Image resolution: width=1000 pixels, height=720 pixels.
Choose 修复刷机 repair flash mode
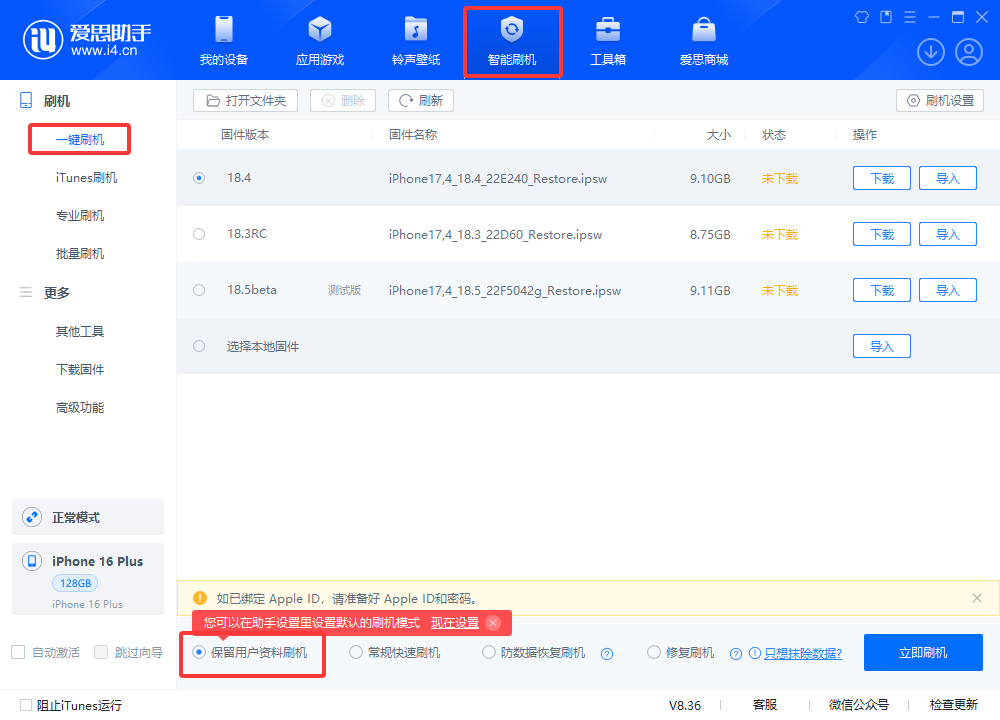[656, 651]
